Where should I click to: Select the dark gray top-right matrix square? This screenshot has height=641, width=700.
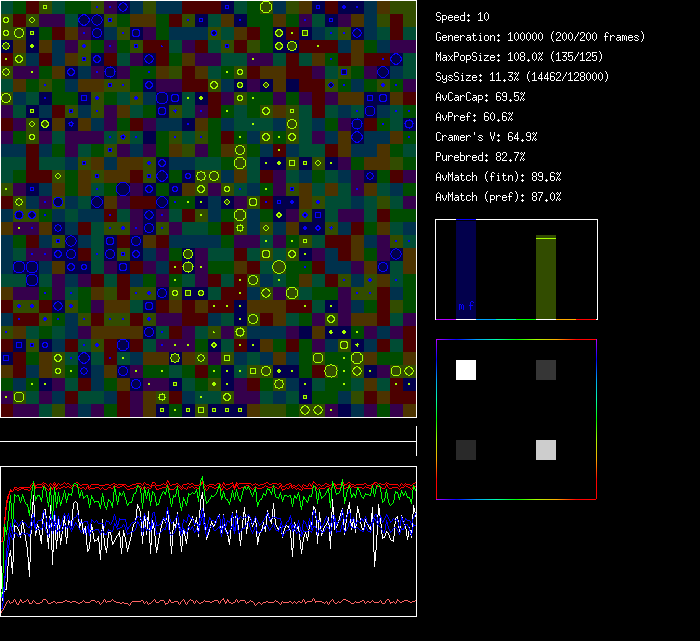click(x=545, y=370)
